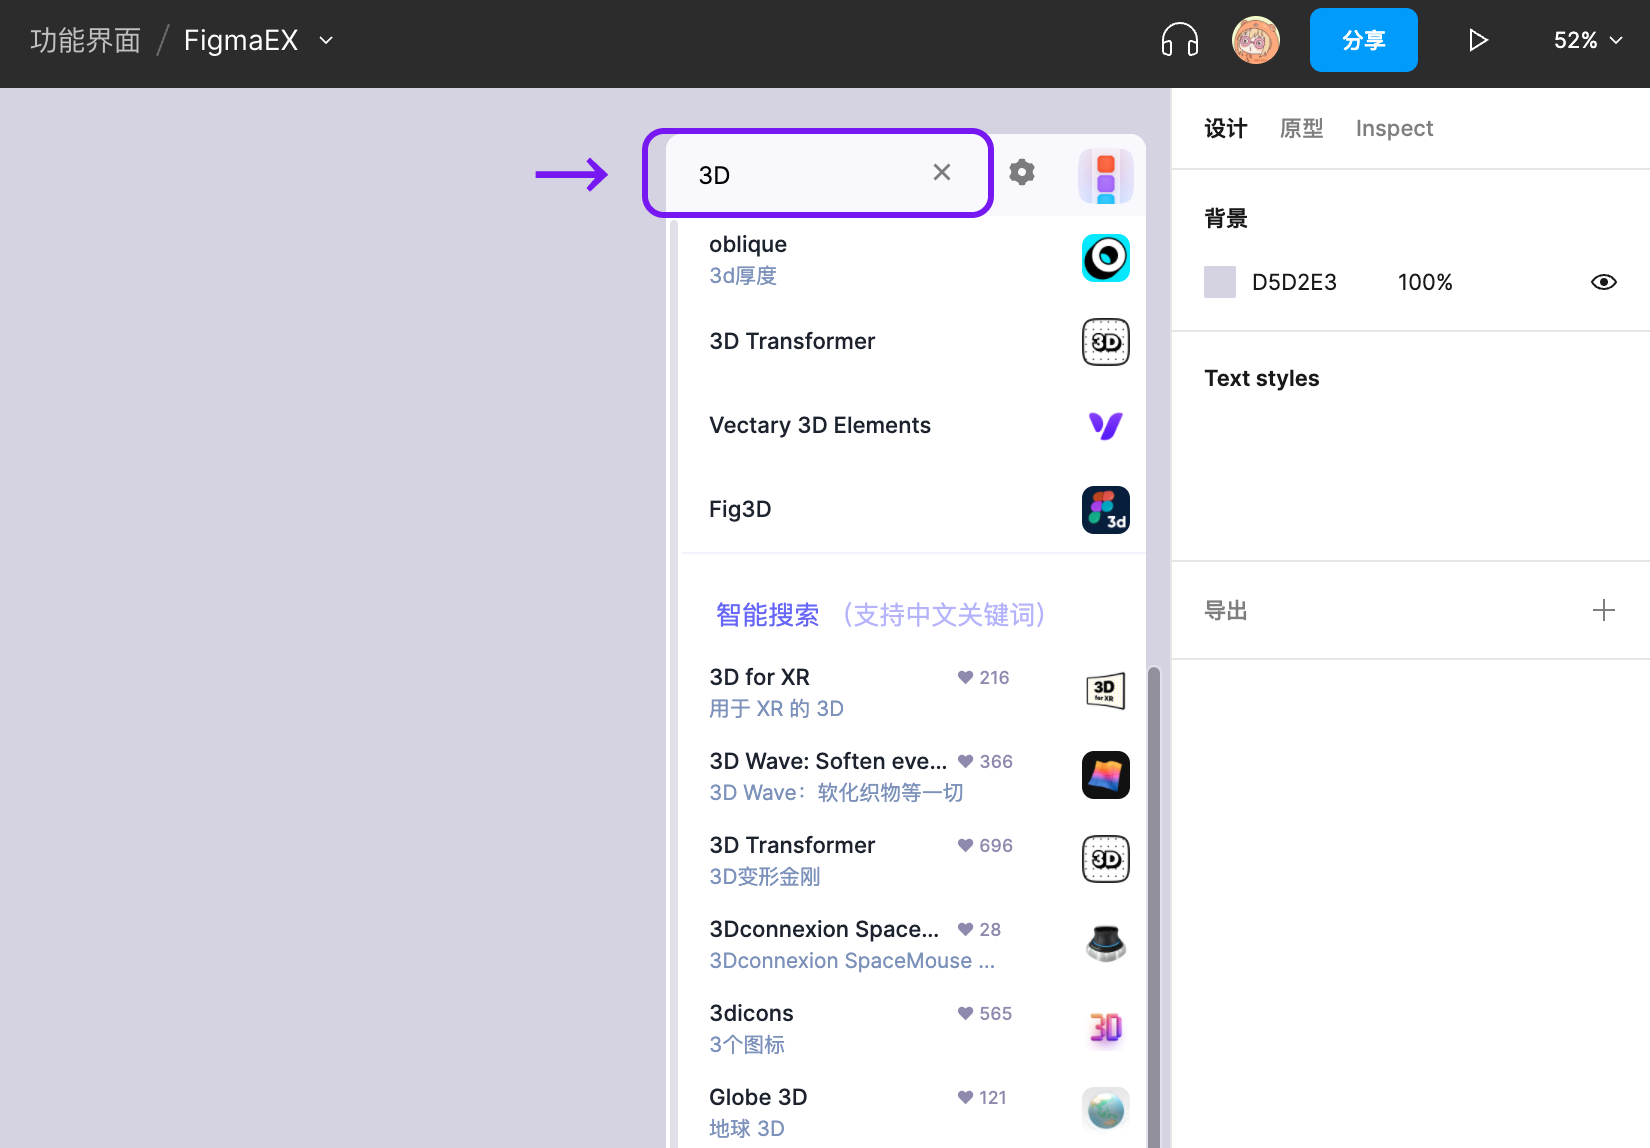
Task: Select the 3D Transformer row with 3D变形金刚
Action: (912, 860)
